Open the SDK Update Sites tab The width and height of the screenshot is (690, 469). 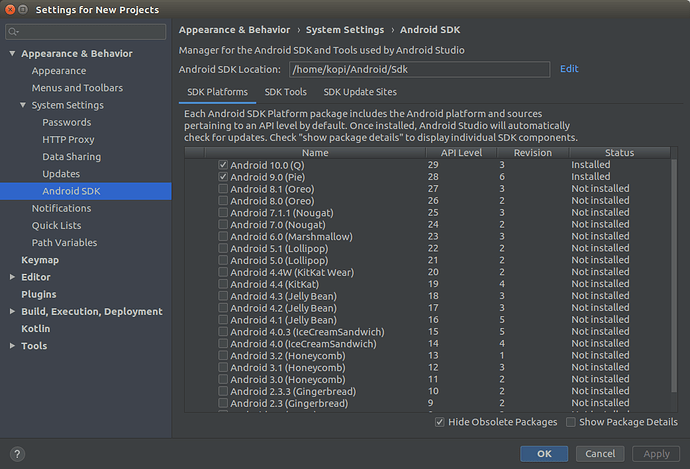(360, 92)
